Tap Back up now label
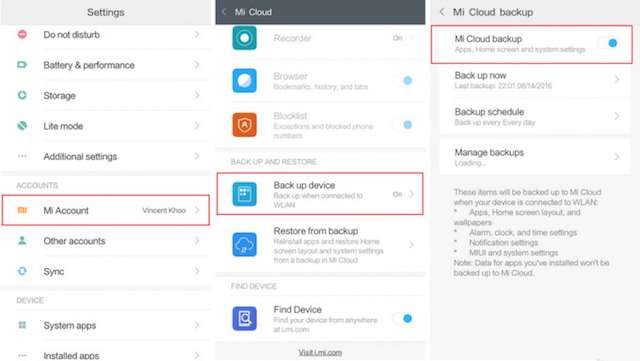The image size is (640, 361). tap(480, 75)
